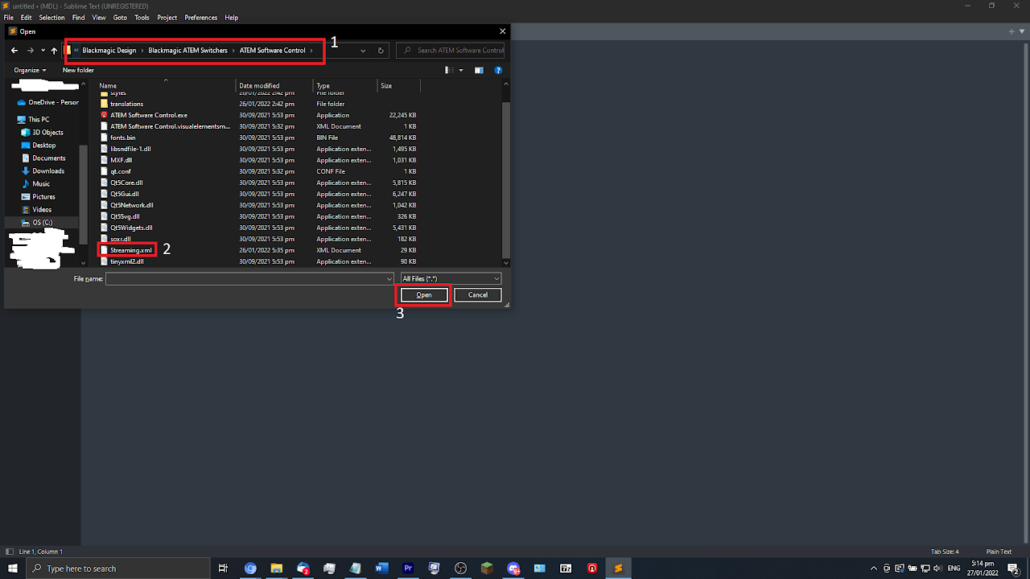This screenshot has width=1030, height=579.
Task: Expand the Organize dropdown
Action: tap(30, 70)
